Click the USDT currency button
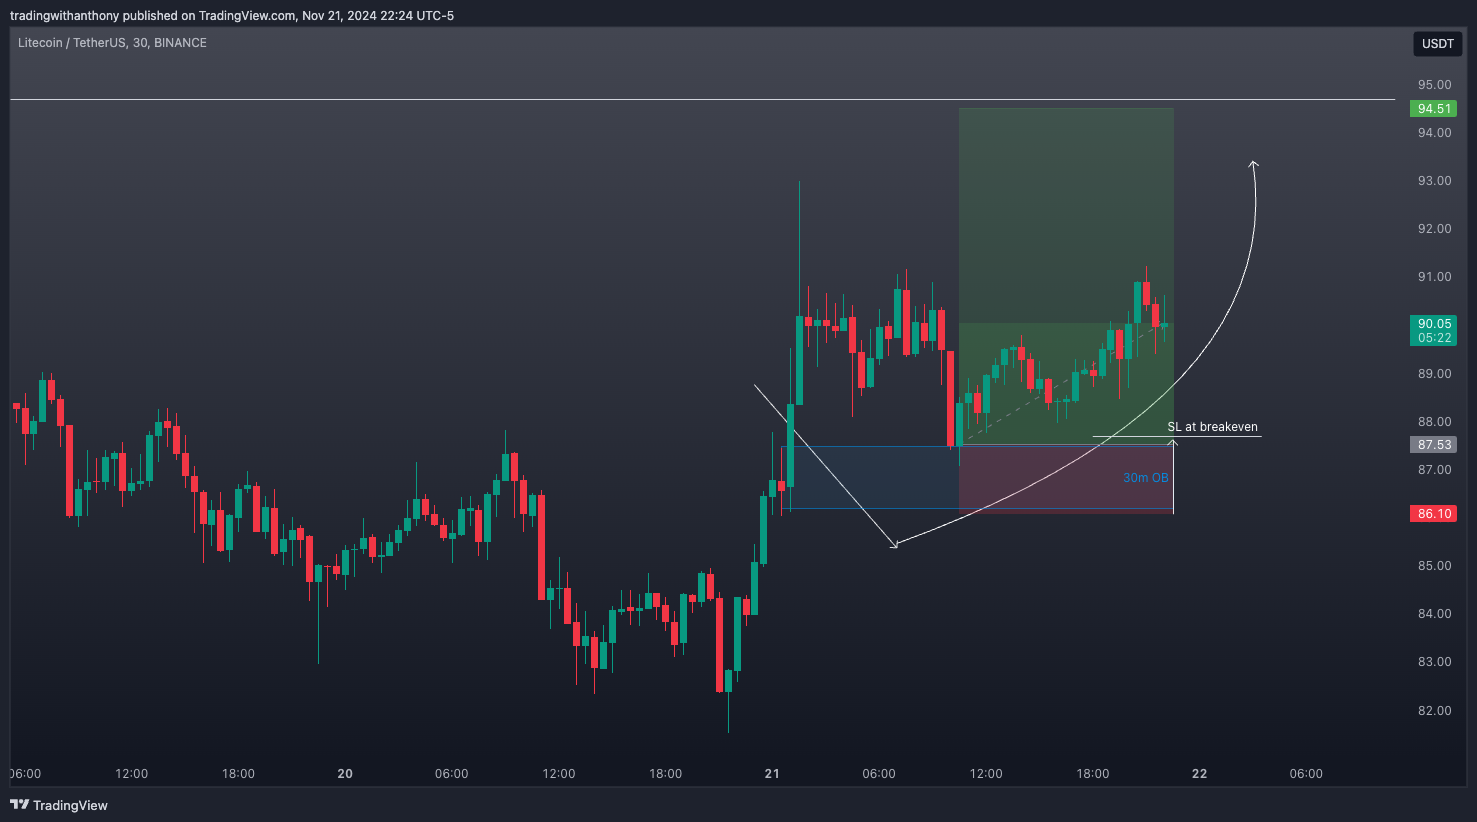Image resolution: width=1477 pixels, height=822 pixels. click(x=1438, y=44)
